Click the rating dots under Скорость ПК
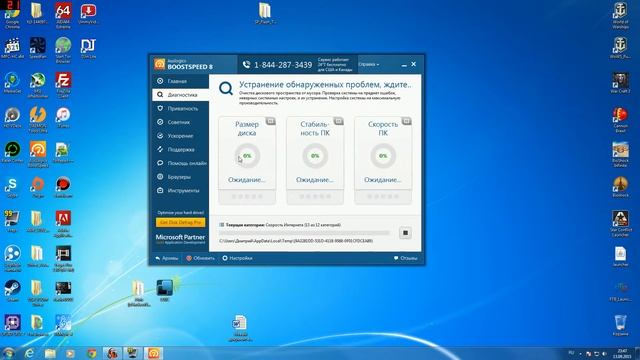 coord(383,197)
